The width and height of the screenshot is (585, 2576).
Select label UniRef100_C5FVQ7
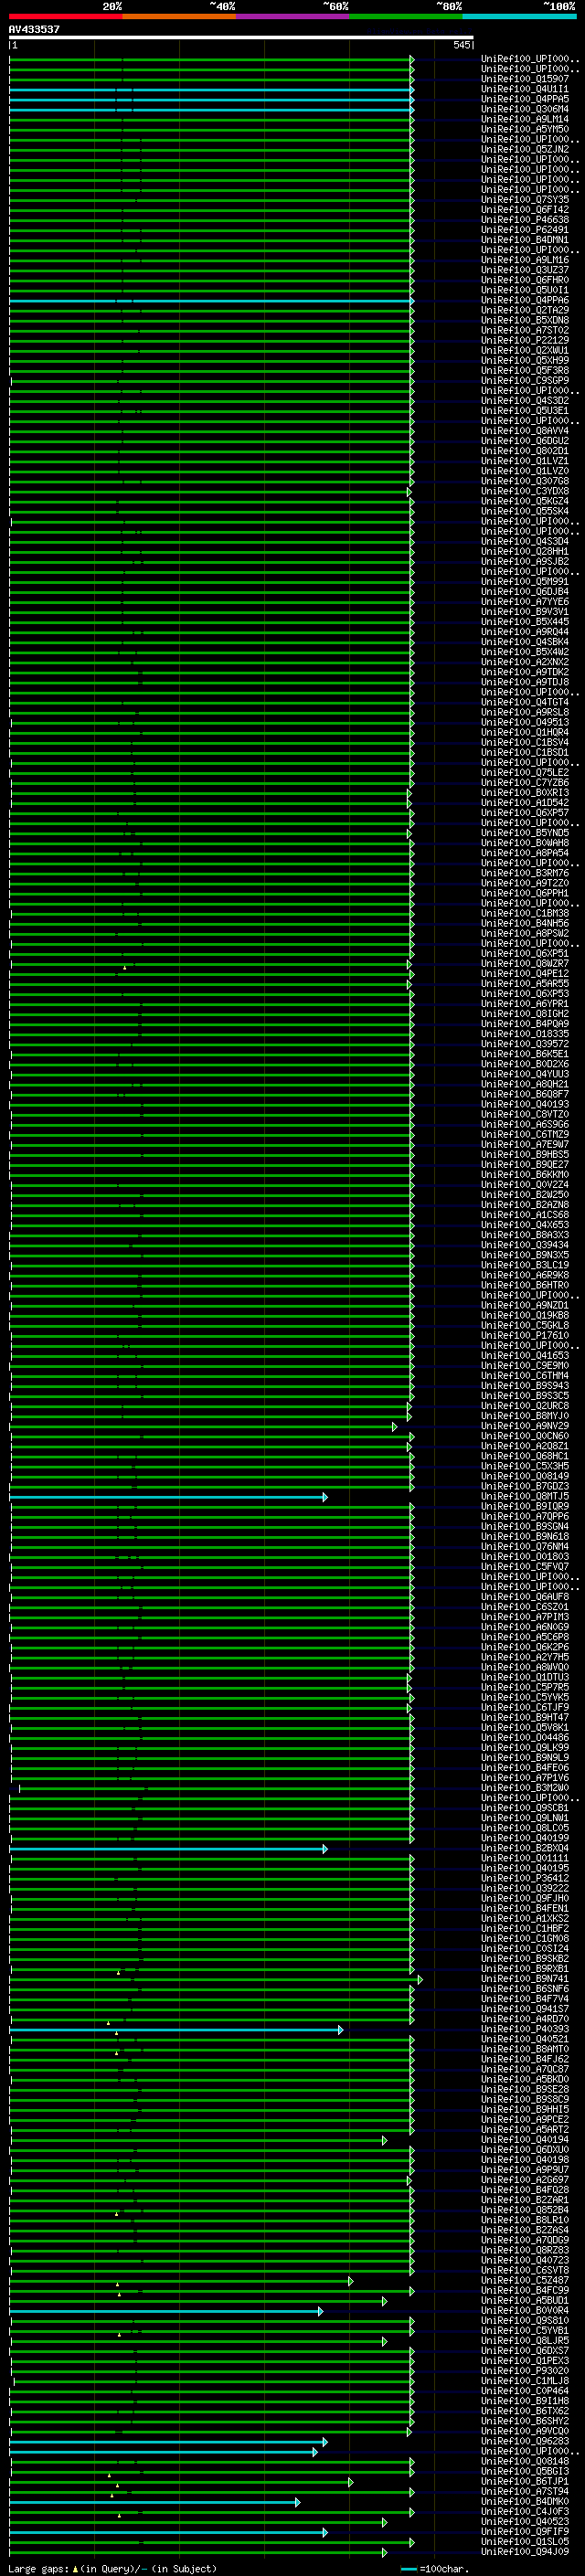point(525,1567)
